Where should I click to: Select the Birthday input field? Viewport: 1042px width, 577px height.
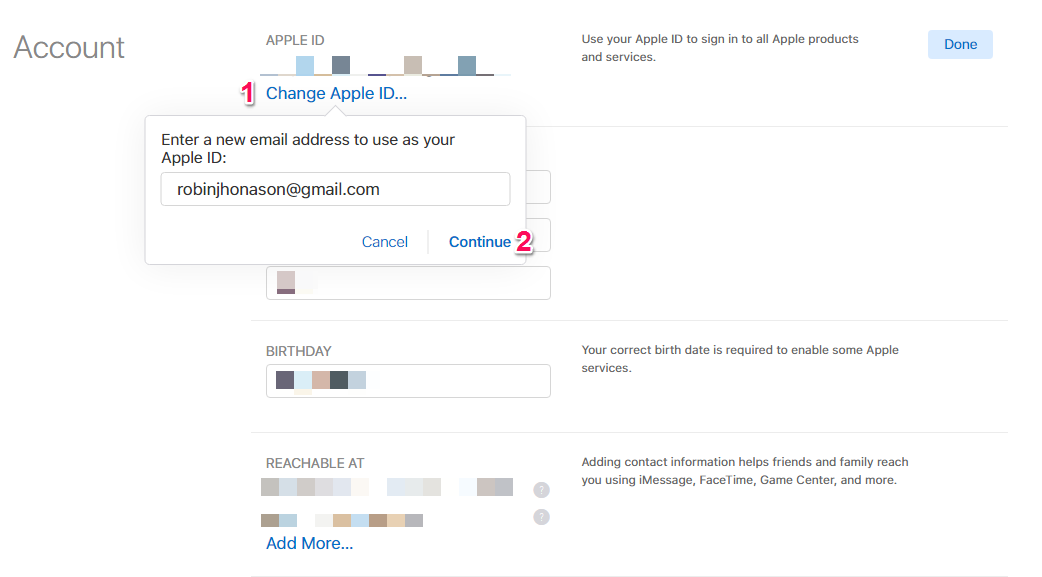tap(408, 381)
